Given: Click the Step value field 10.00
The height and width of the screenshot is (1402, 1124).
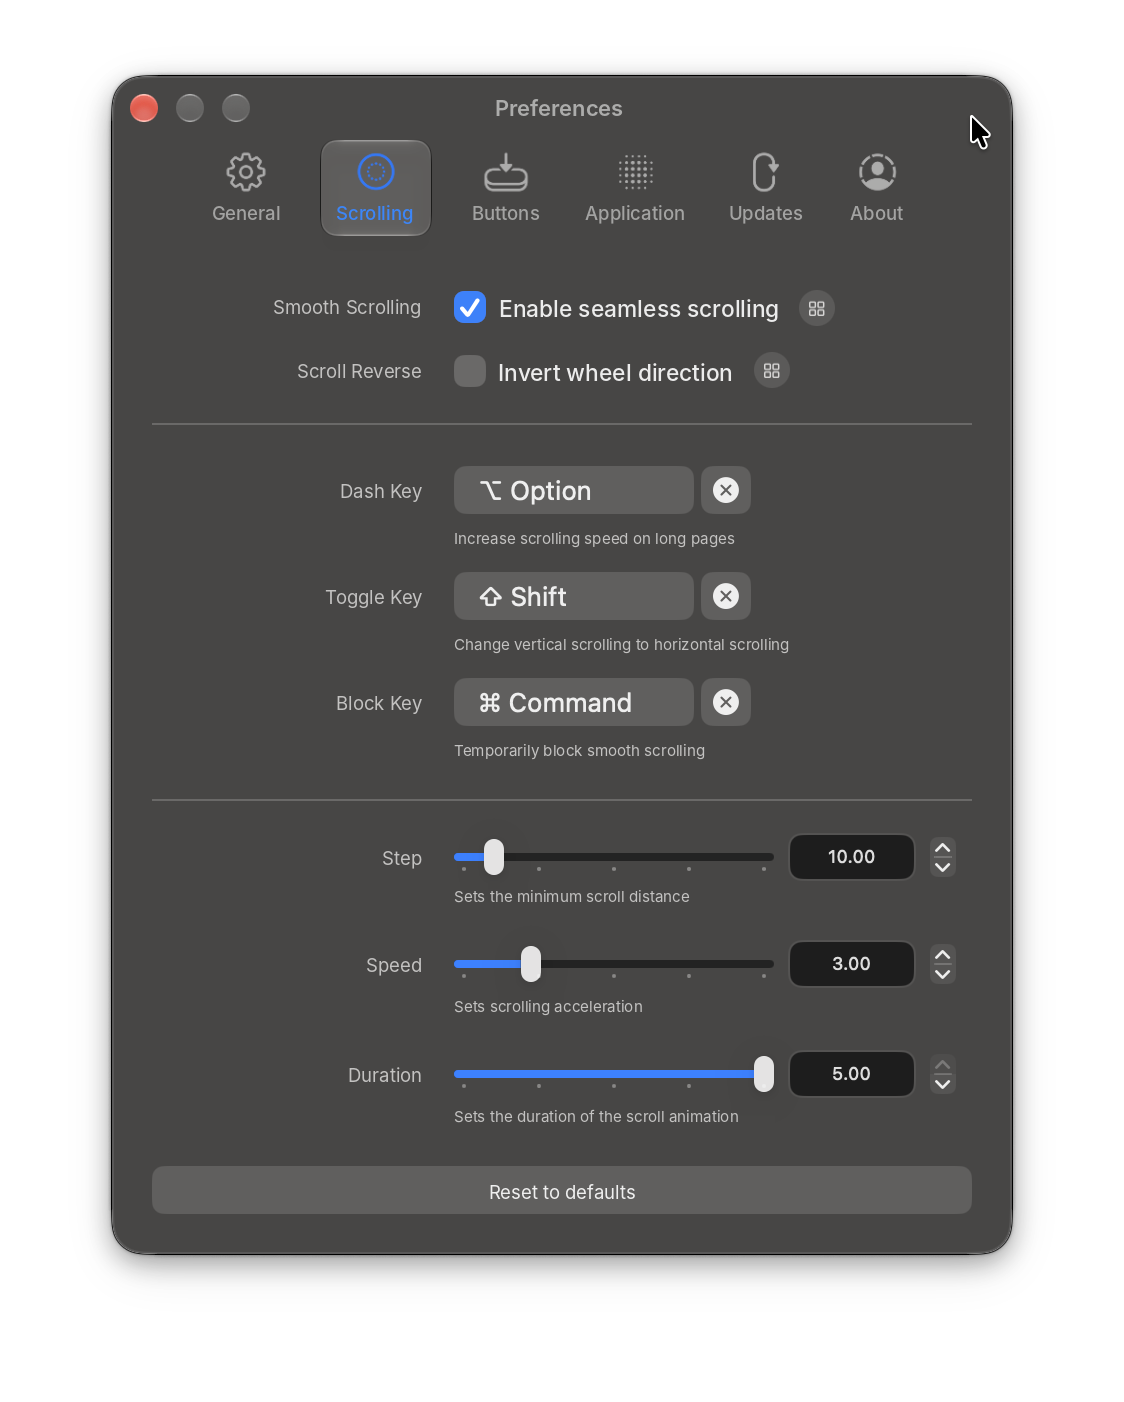Looking at the screenshot, I should tap(852, 857).
